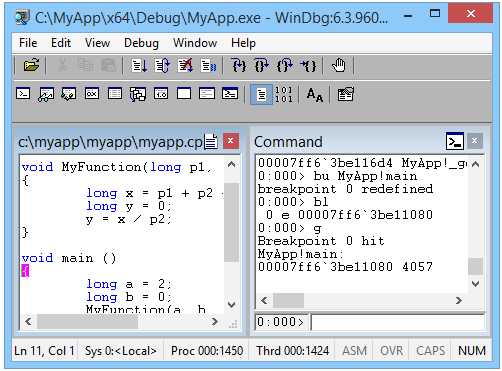Viewport: 502px width, 371px height.
Task: Click the Go (run) toolbar icon
Action: point(139,65)
